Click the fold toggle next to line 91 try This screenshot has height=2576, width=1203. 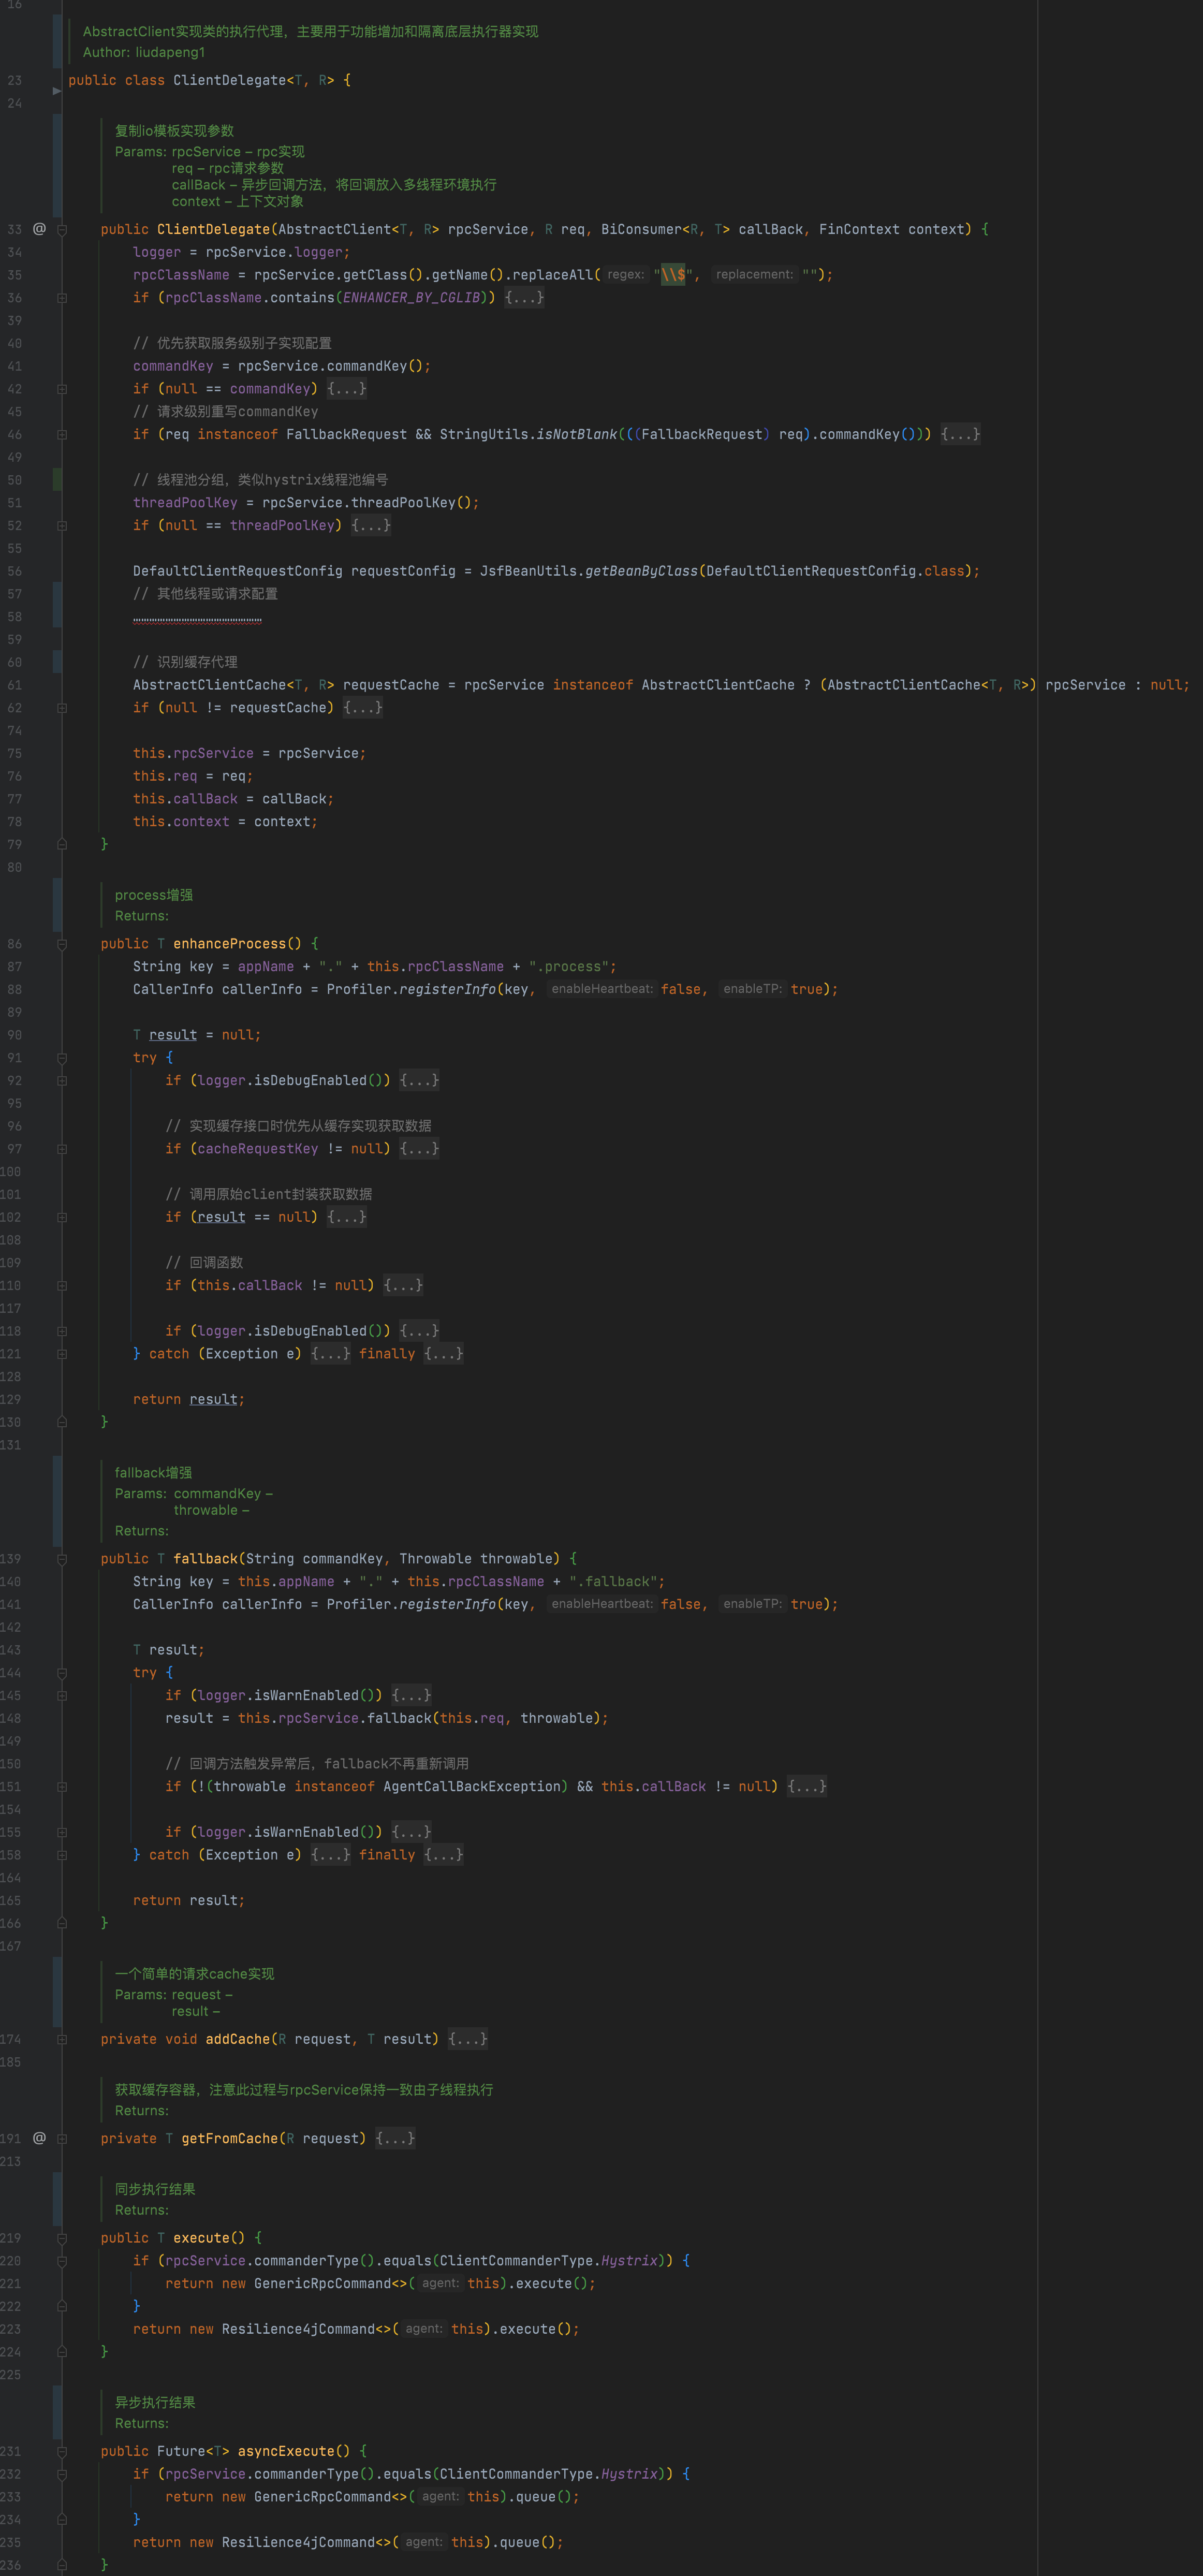point(62,1058)
